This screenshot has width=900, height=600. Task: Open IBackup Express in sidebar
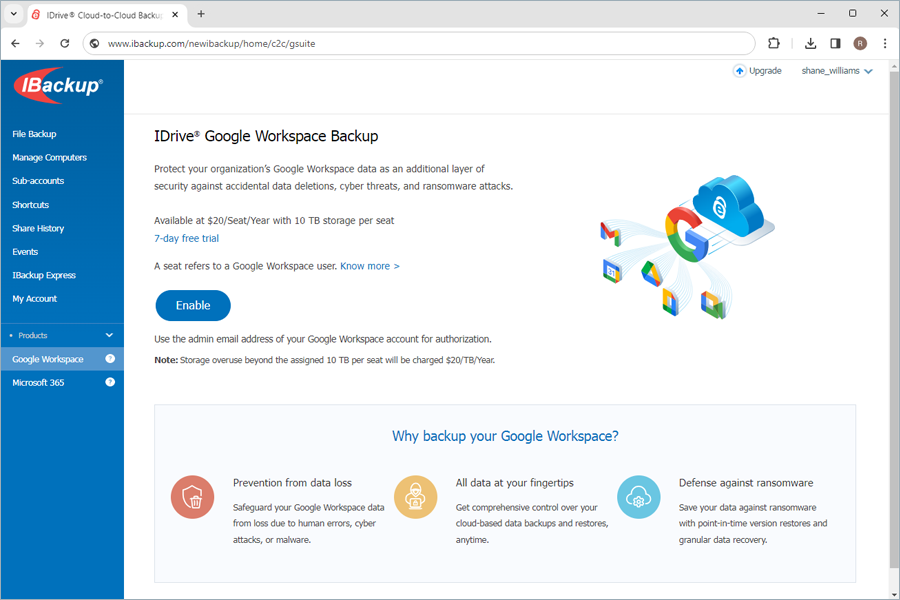(44, 275)
